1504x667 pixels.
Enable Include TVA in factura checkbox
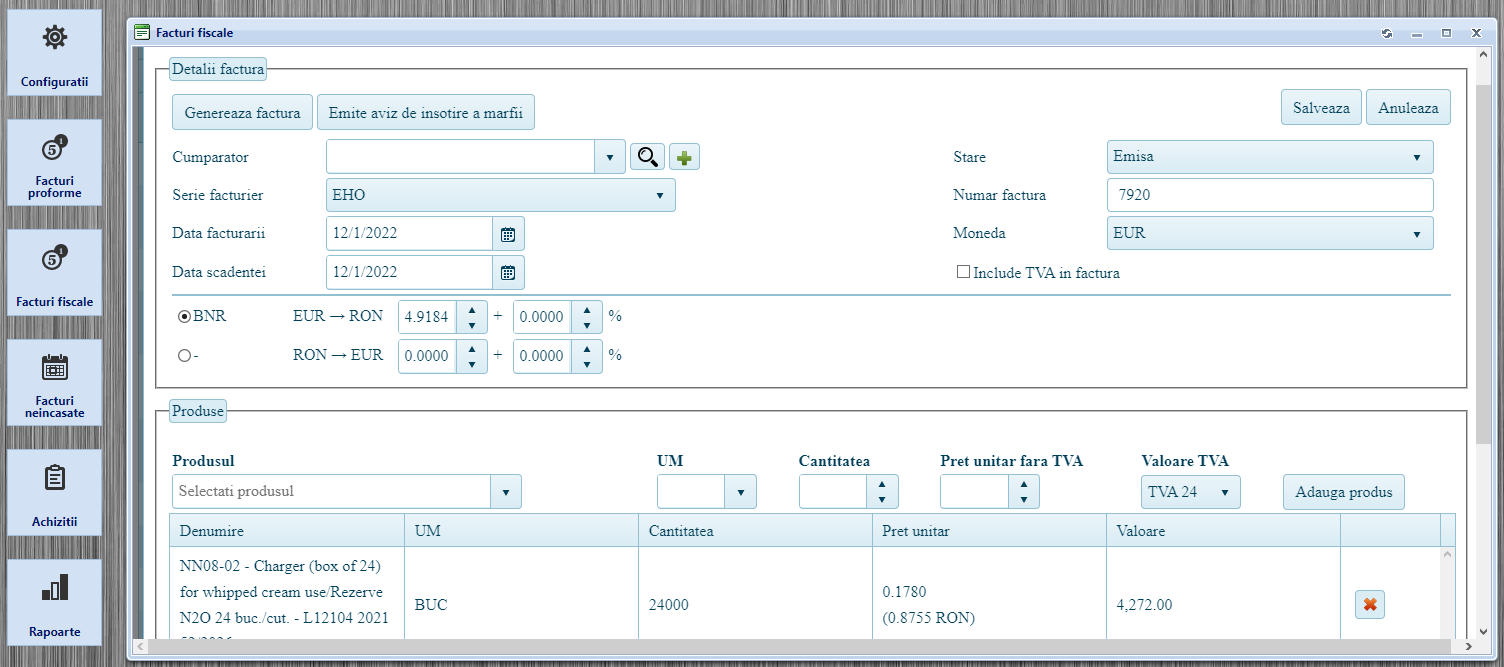tap(964, 272)
